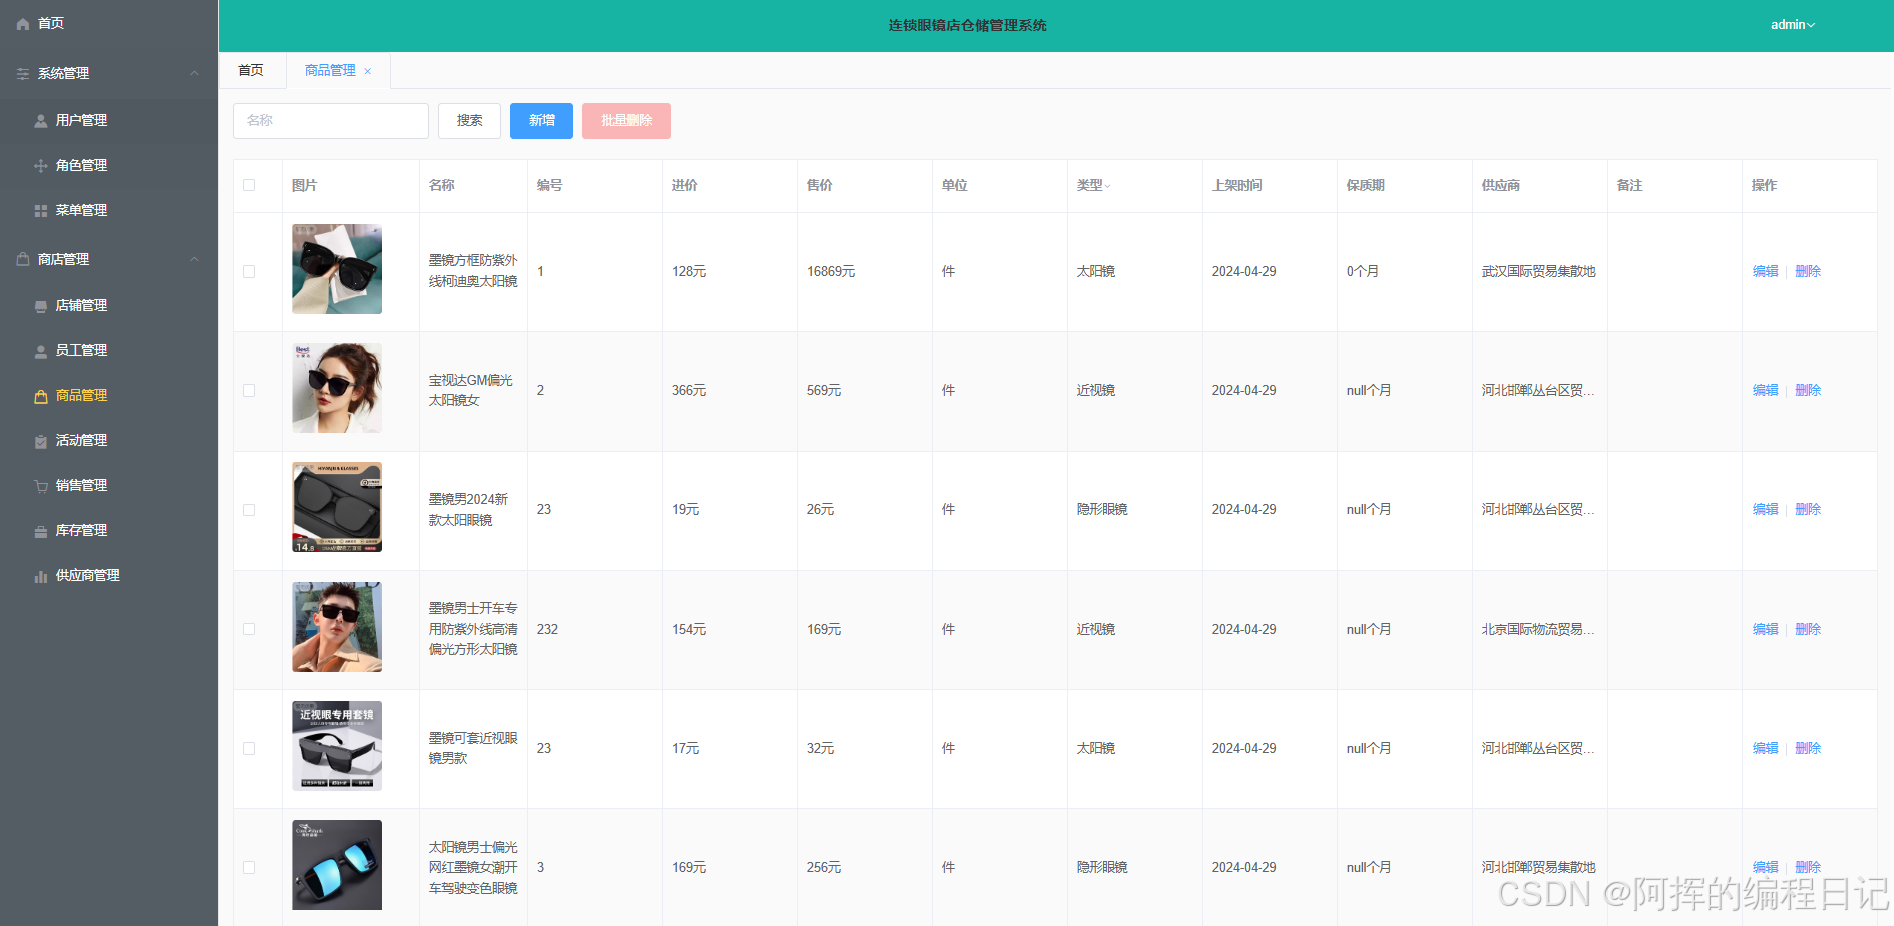The width and height of the screenshot is (1894, 926).
Task: Delete the 宝视达GM偏光太阳镜女 row
Action: pyautogui.click(x=1808, y=390)
